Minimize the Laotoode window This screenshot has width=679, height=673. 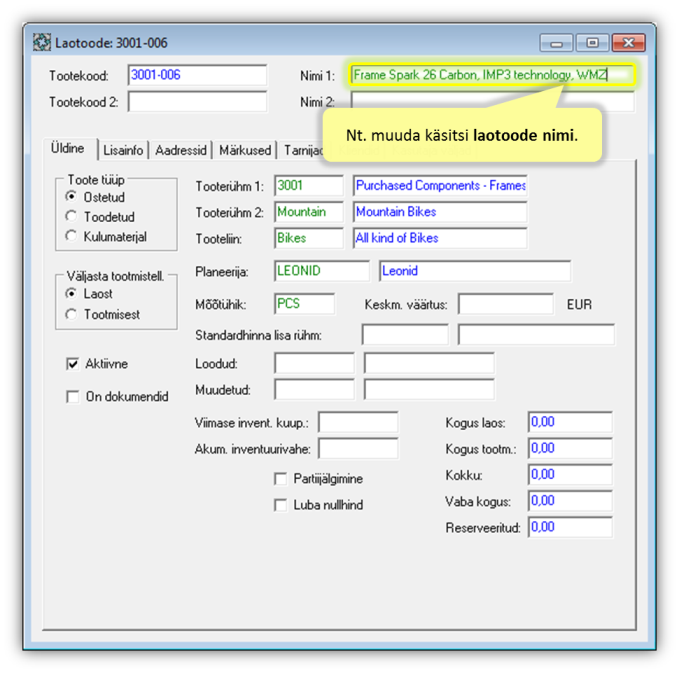(x=556, y=43)
